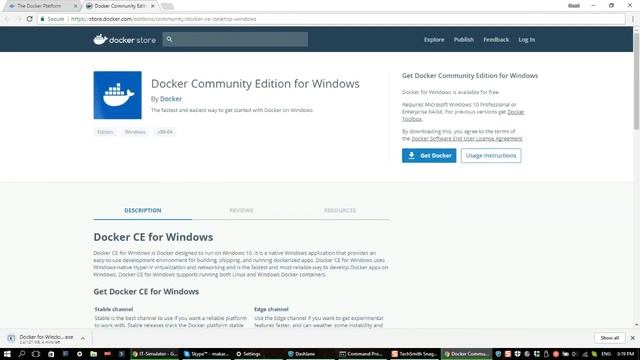Click the 'Docker CE for Windows' heading

point(153,237)
